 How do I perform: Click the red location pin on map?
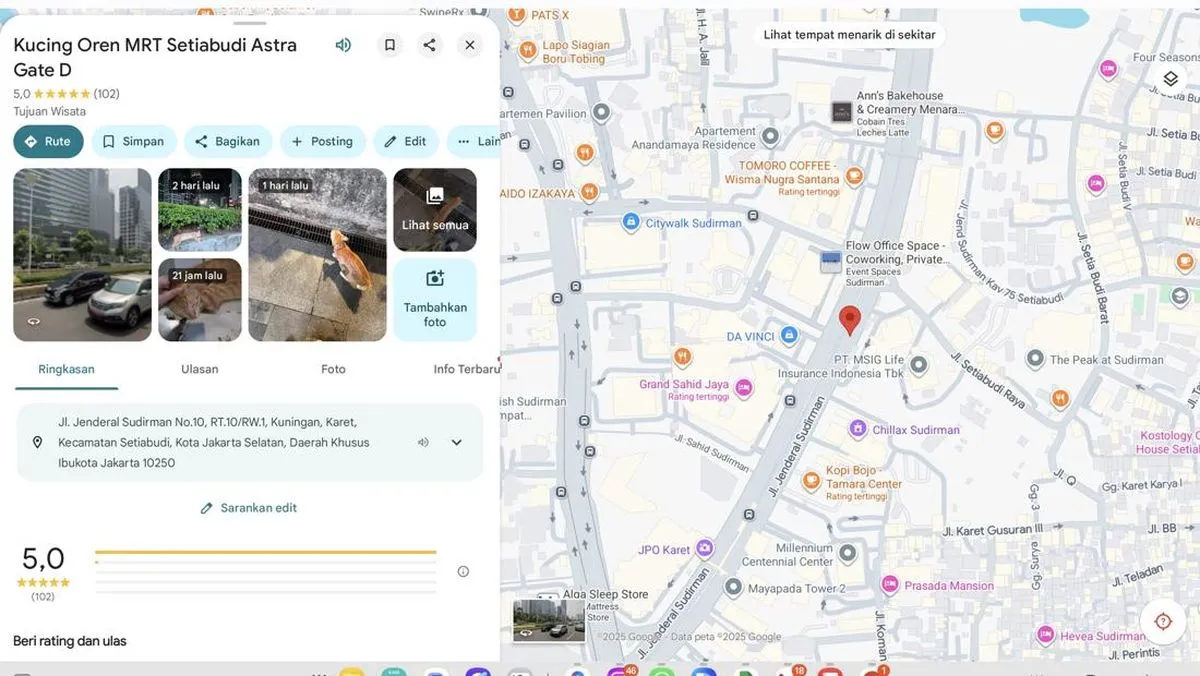coord(849,320)
